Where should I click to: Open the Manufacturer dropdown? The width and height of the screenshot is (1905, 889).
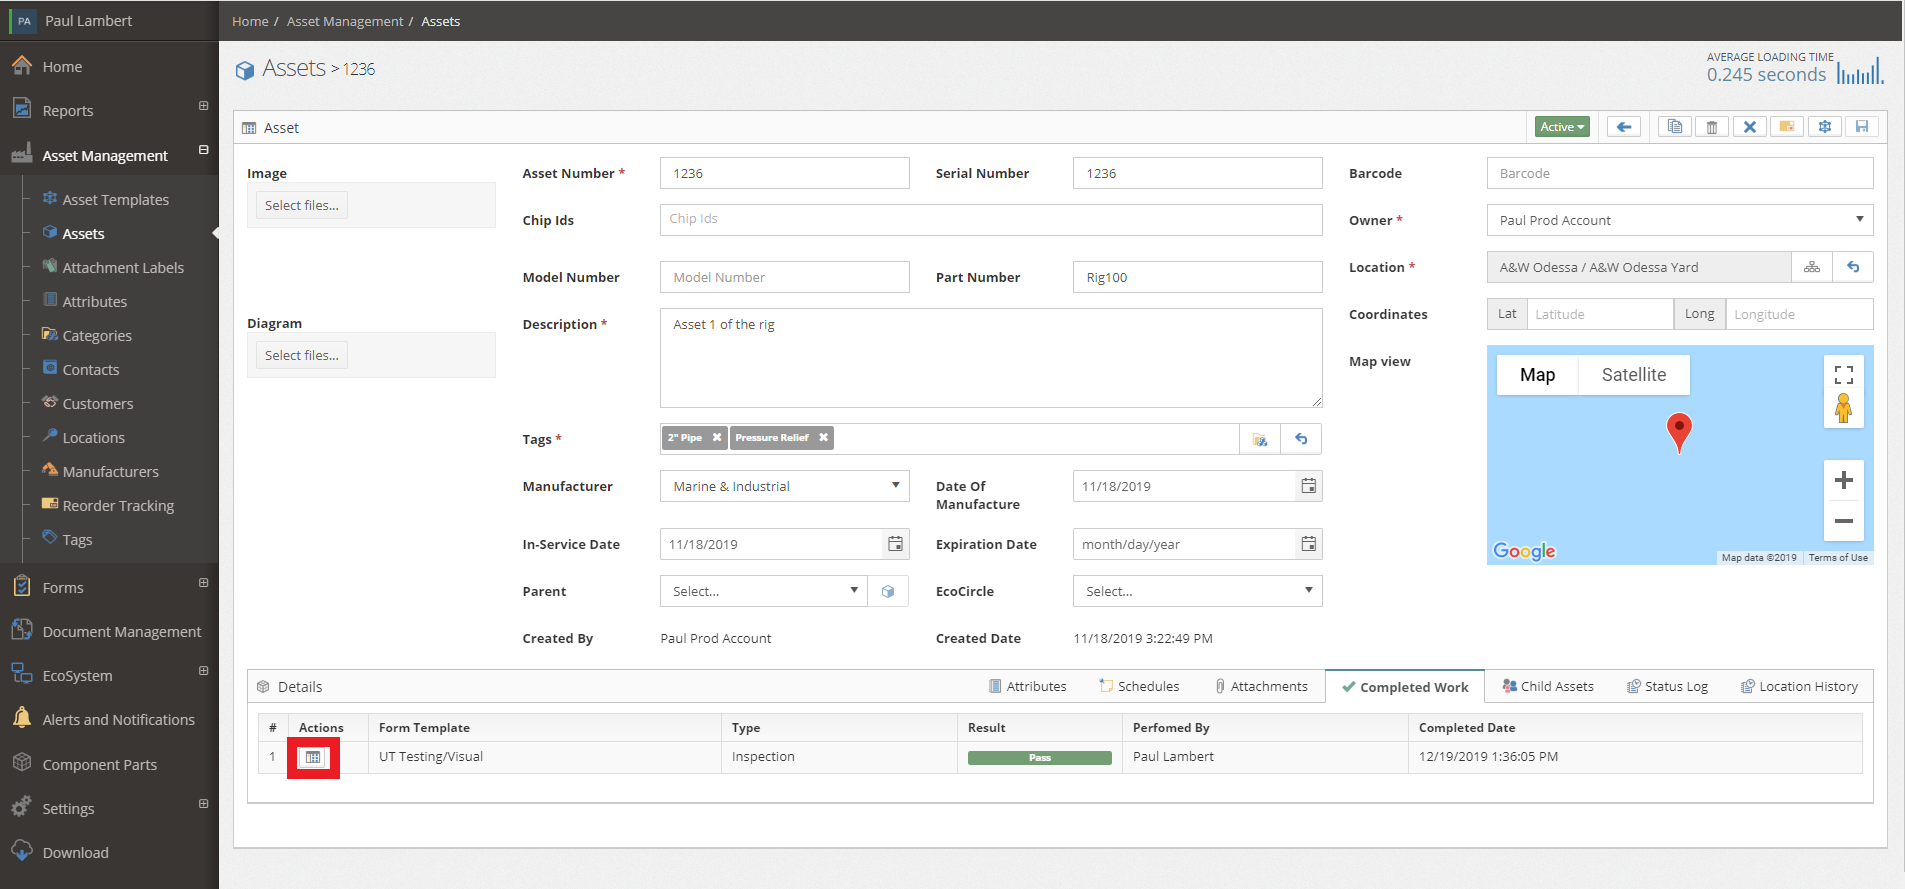(x=785, y=486)
